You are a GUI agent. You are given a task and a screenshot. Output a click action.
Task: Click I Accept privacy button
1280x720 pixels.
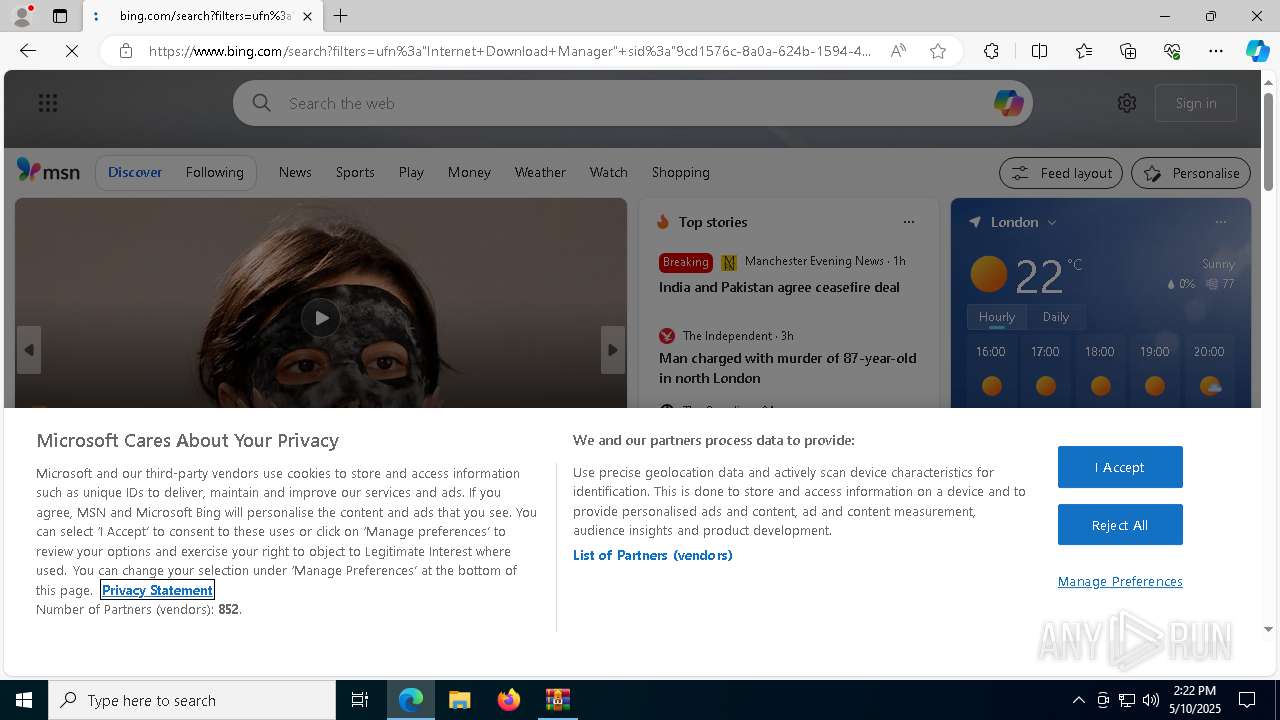tap(1120, 467)
